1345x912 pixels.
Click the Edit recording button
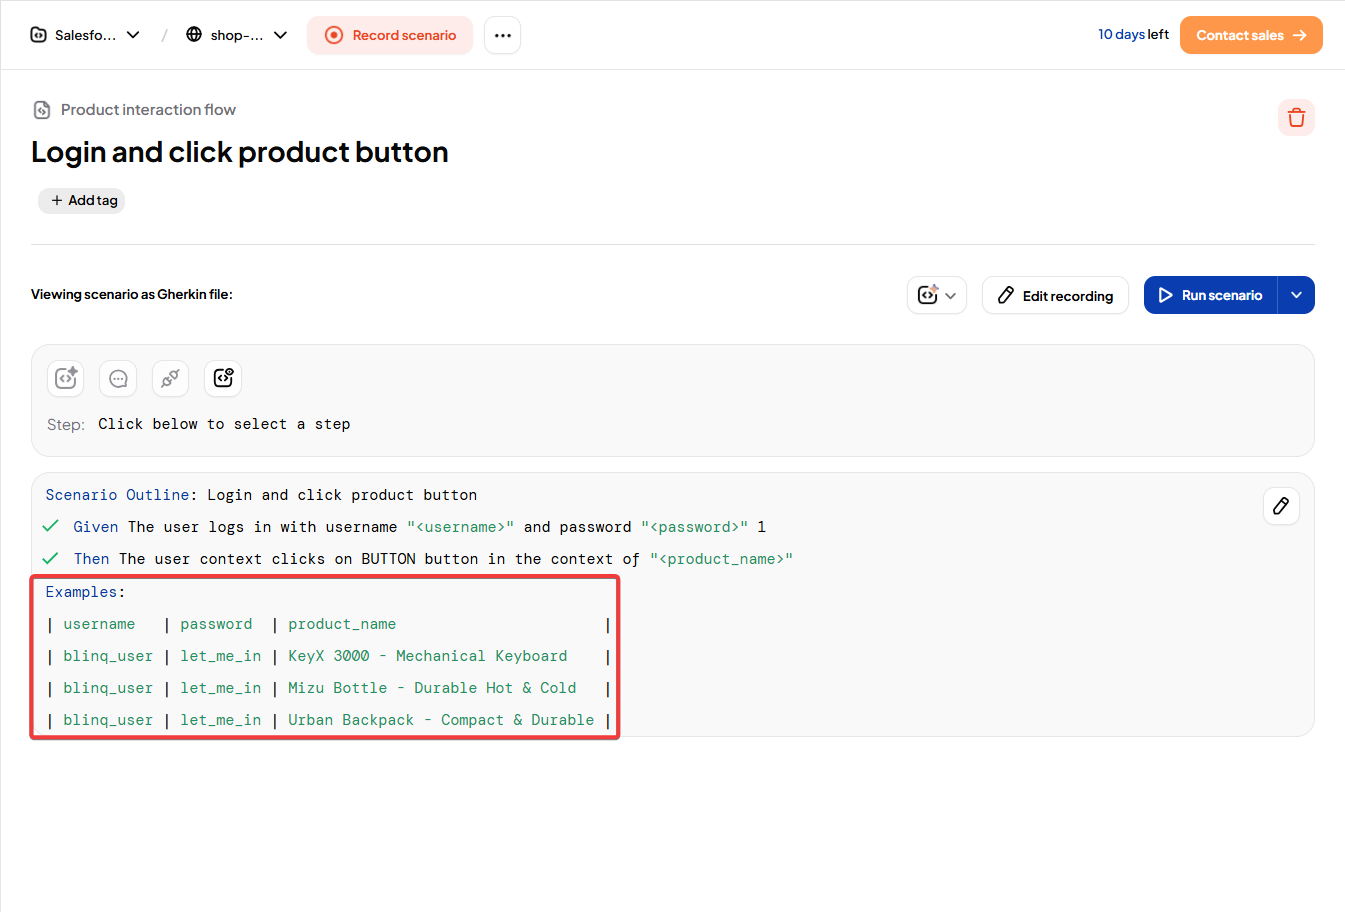pyautogui.click(x=1055, y=295)
